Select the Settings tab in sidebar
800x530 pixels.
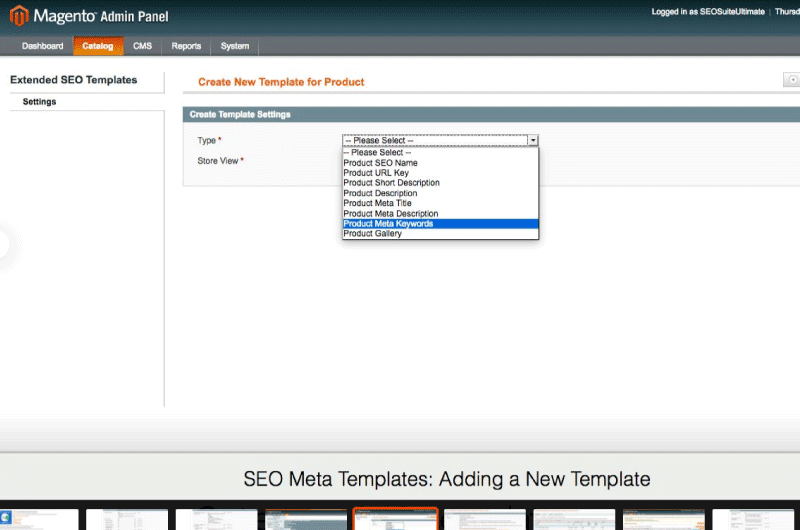39,102
